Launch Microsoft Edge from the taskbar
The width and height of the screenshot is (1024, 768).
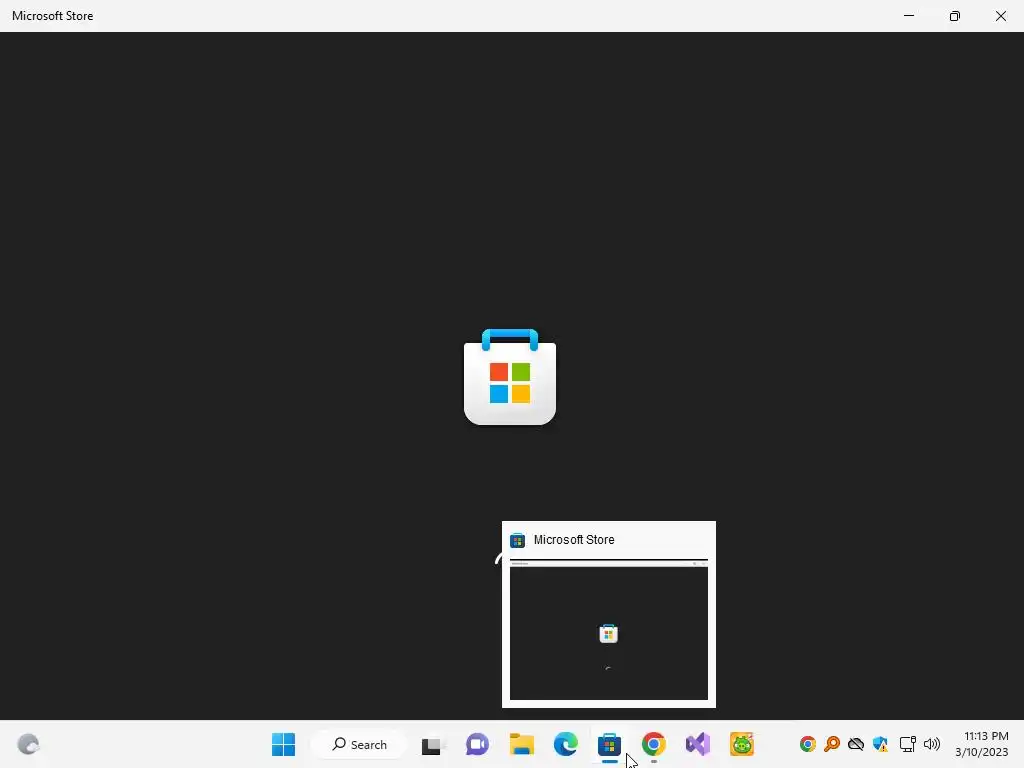(x=566, y=744)
